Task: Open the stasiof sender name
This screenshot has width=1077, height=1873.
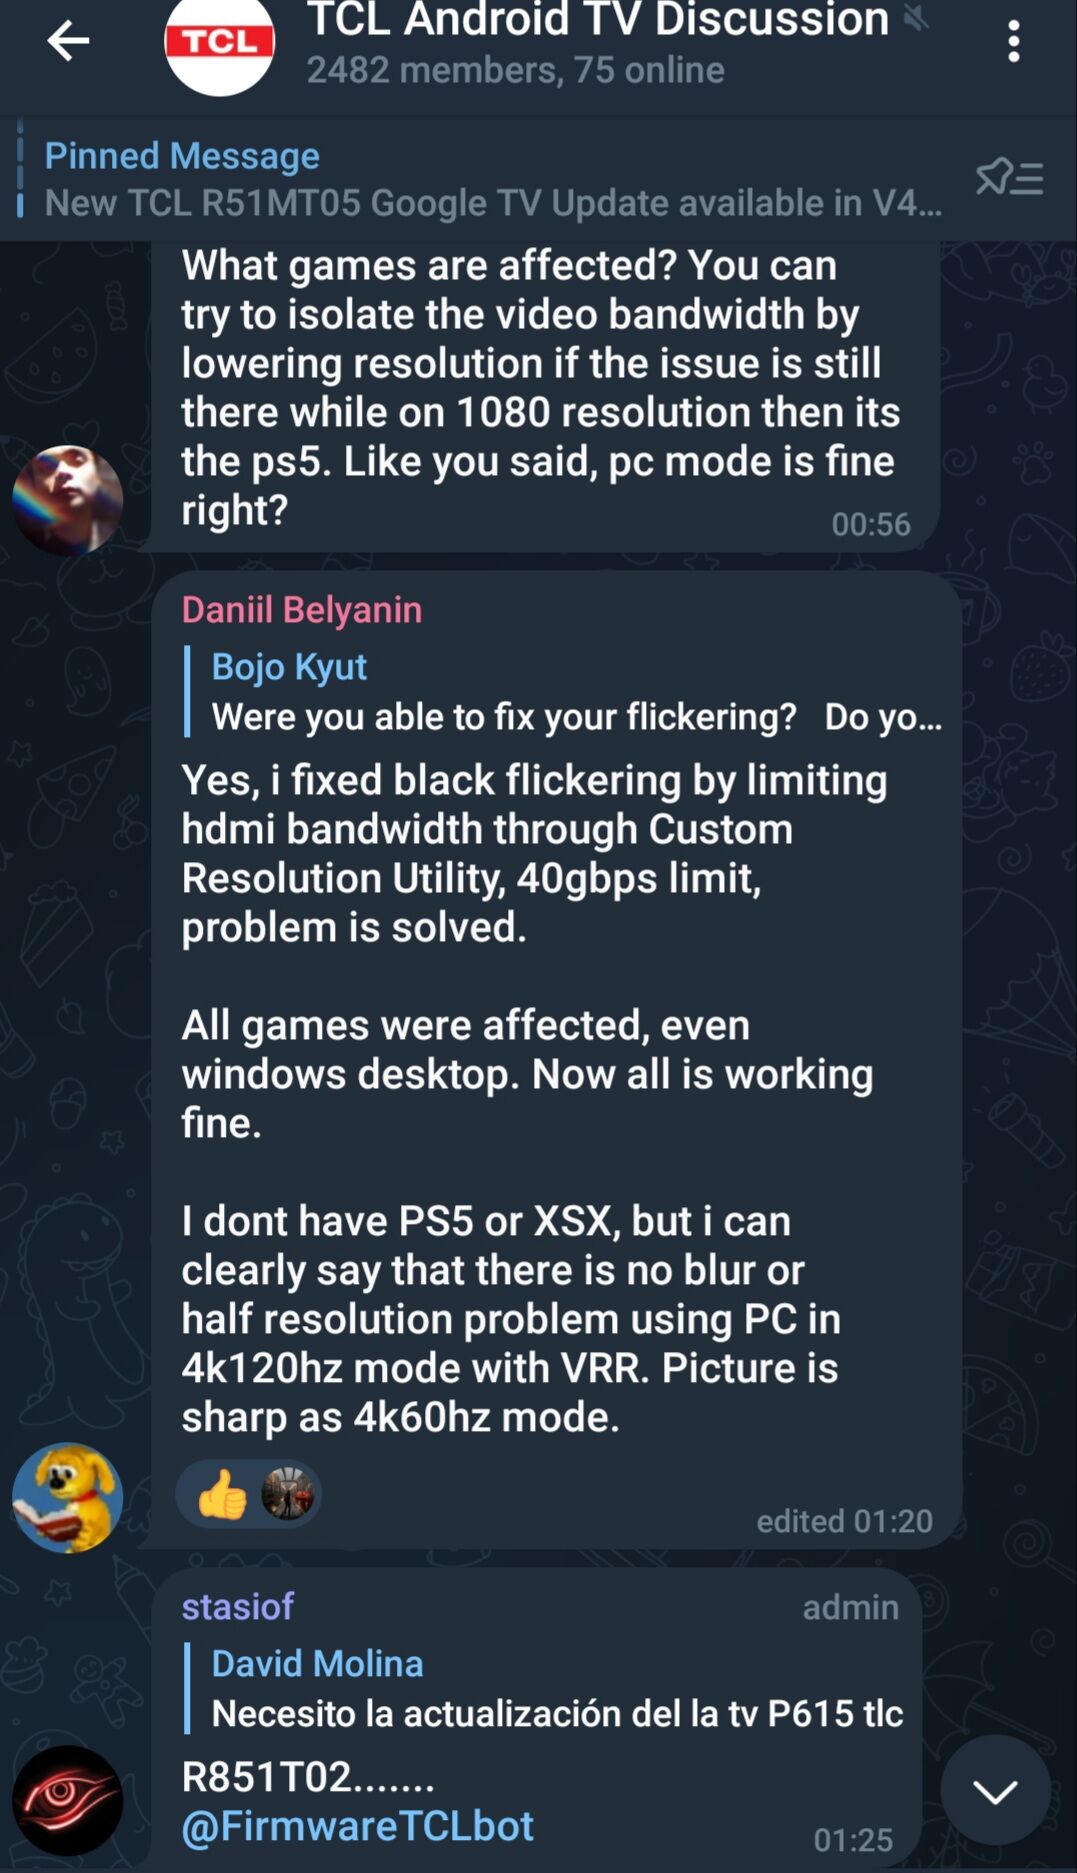Action: pyautogui.click(x=237, y=1606)
